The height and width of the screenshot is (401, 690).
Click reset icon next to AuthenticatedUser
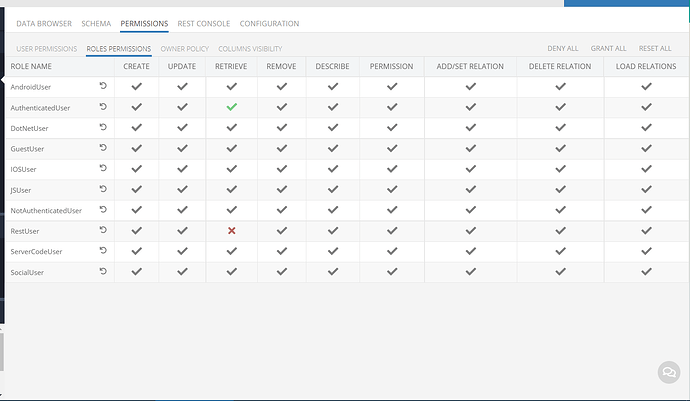point(103,107)
